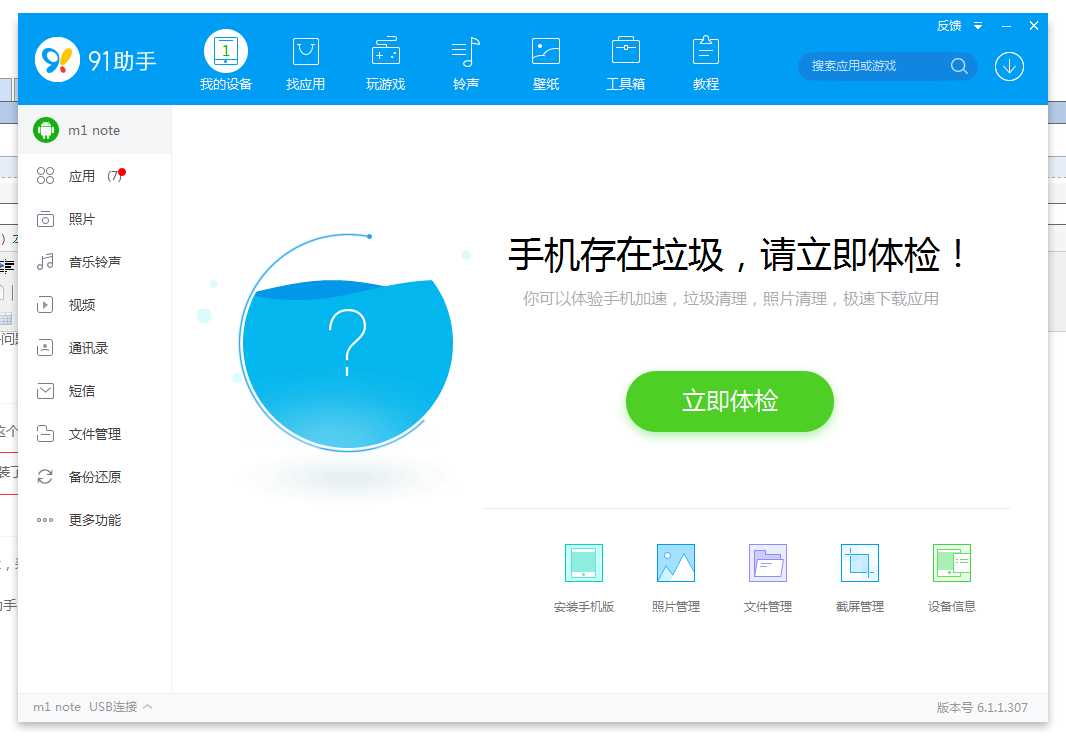Click the 安装手机版 label
This screenshot has height=745, width=1066.
click(x=584, y=606)
